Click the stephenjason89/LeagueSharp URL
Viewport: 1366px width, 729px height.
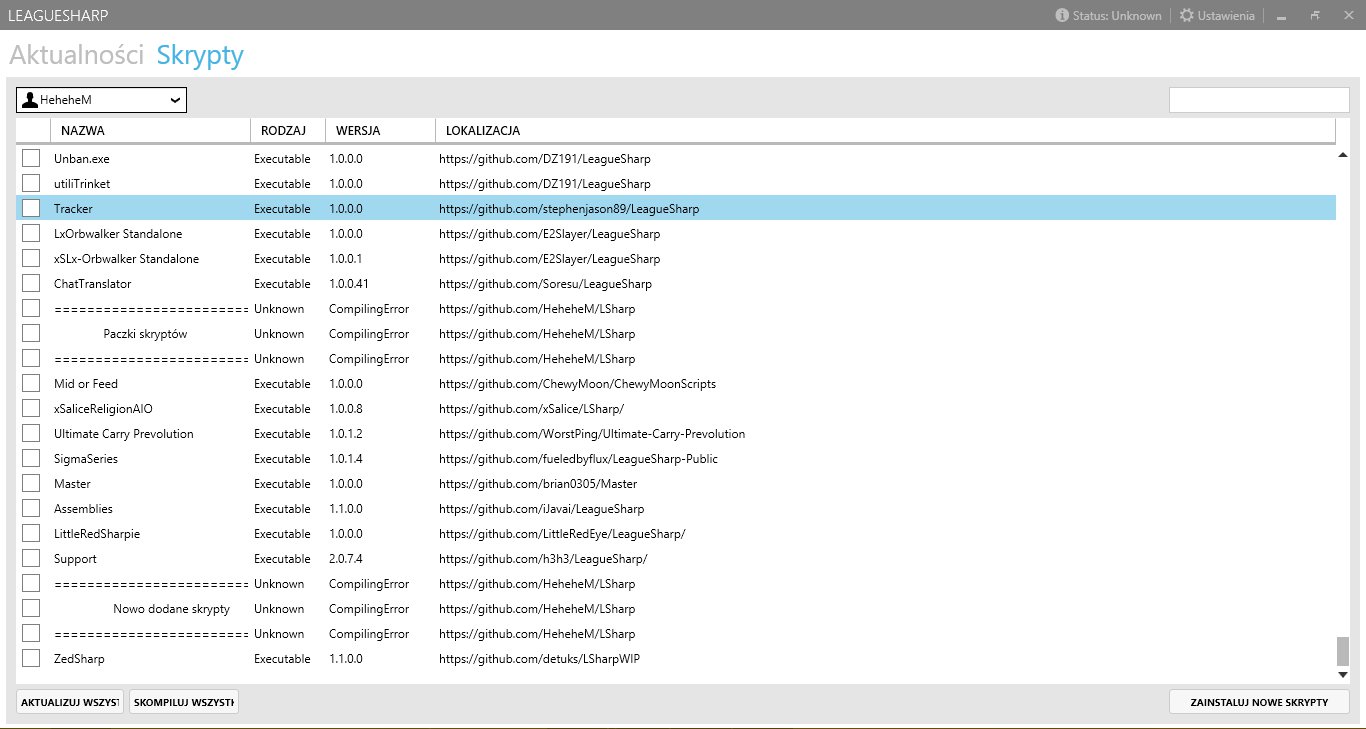569,209
